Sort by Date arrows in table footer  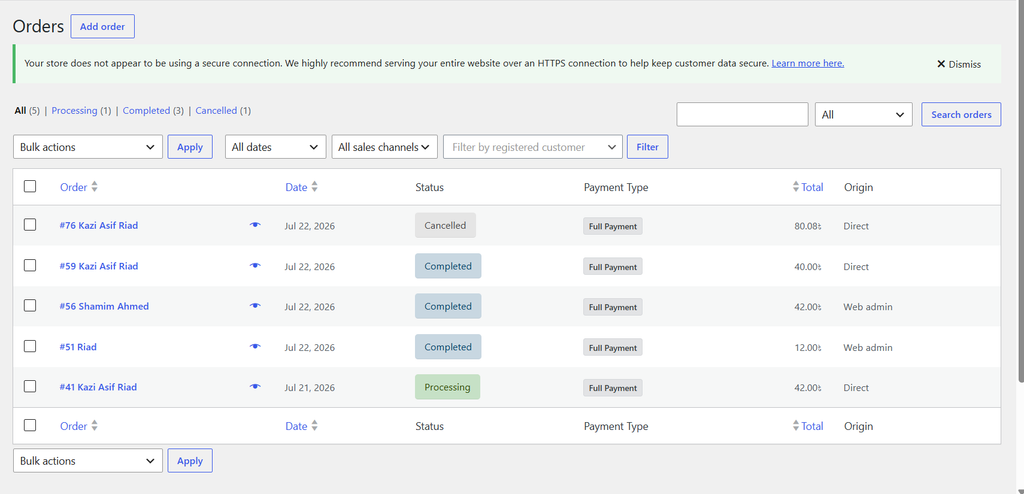(315, 426)
